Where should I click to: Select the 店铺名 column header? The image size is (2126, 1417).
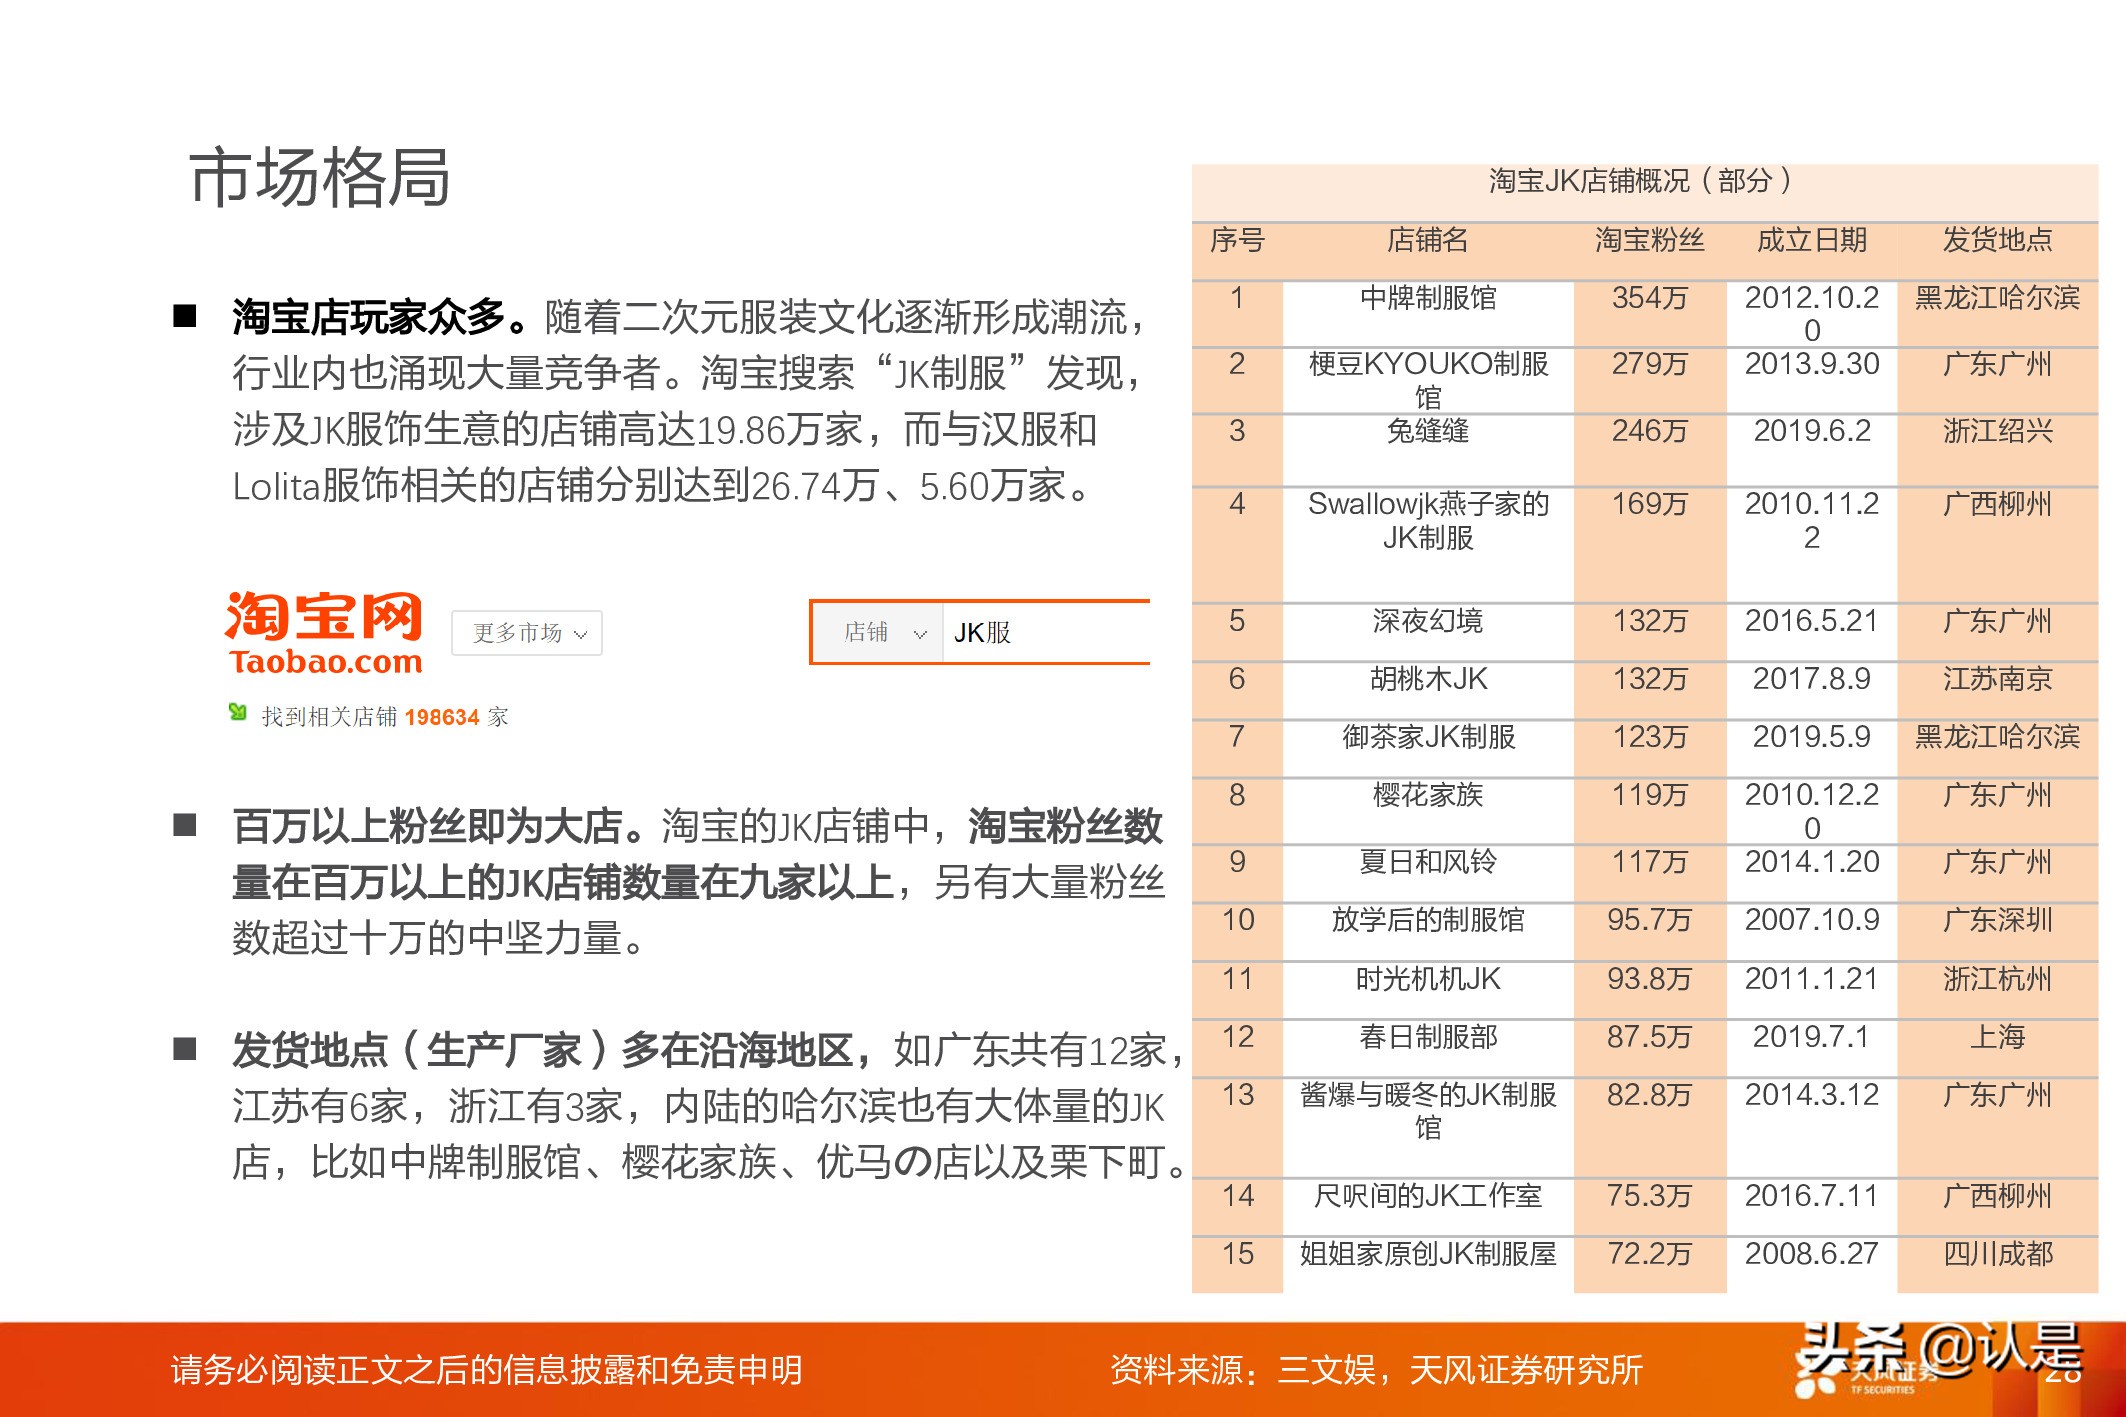coord(1427,240)
